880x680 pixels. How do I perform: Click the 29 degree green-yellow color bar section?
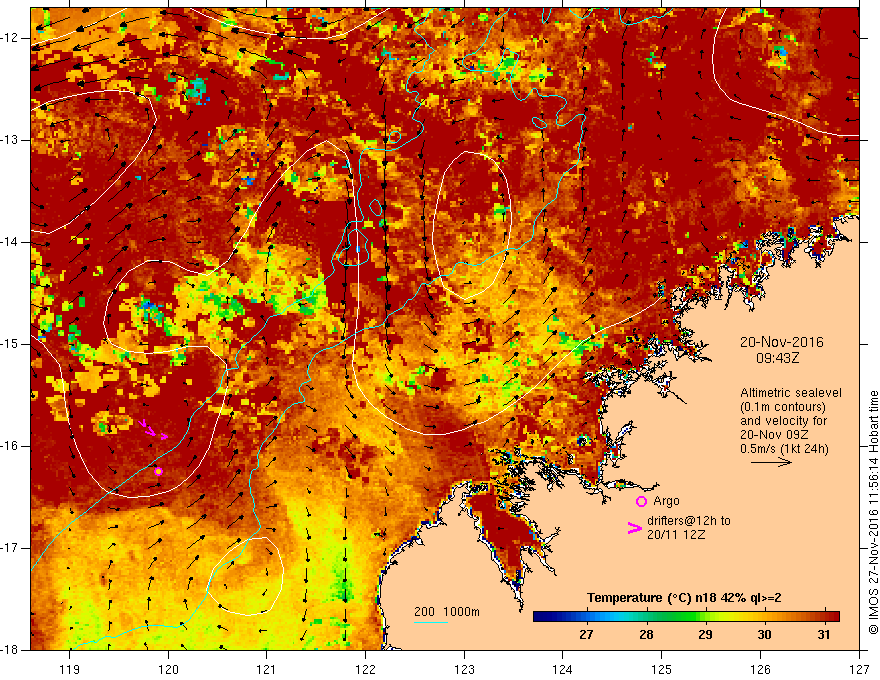pyautogui.click(x=705, y=617)
